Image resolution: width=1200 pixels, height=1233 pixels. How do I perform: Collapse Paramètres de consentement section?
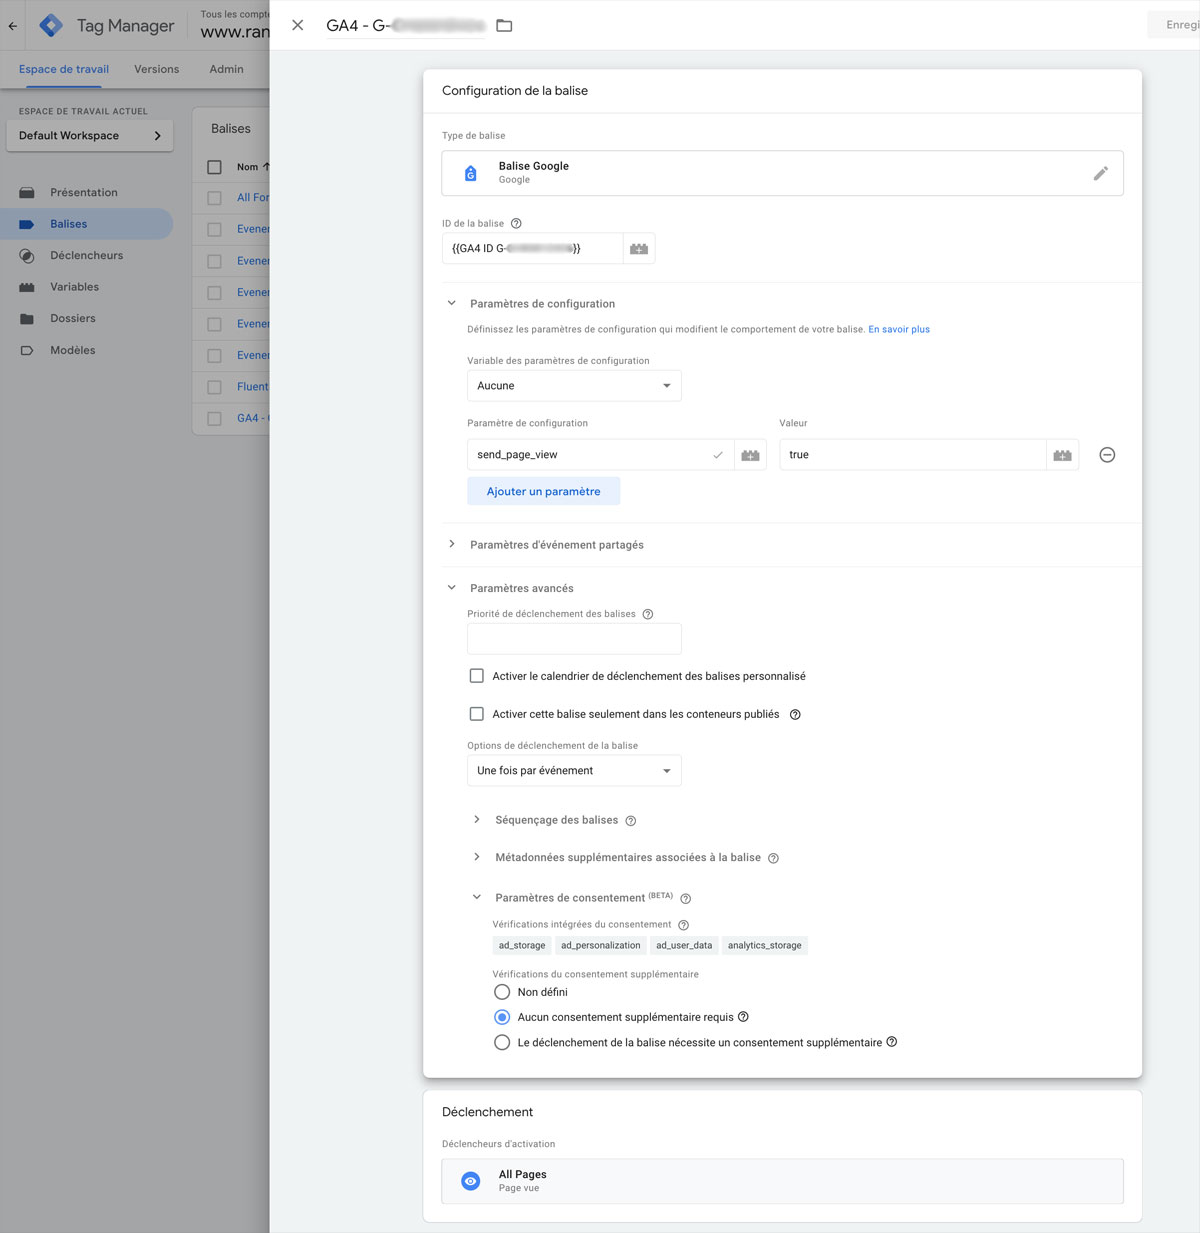[x=477, y=897]
